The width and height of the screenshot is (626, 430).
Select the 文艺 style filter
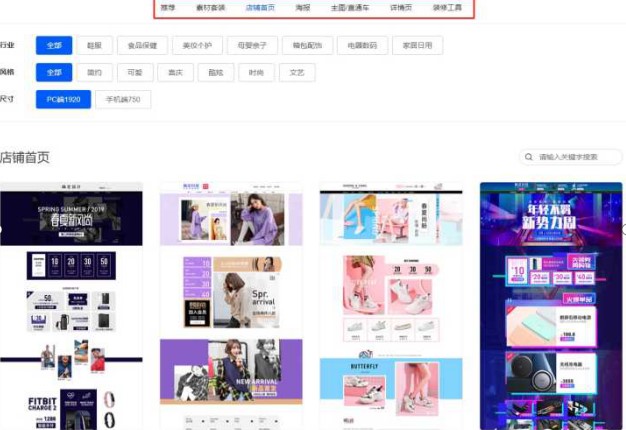297,73
